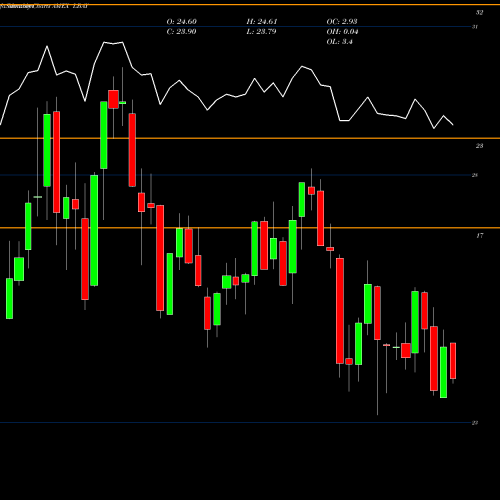
Task: Click the 31 price axis label
Action: (x=475, y=27)
